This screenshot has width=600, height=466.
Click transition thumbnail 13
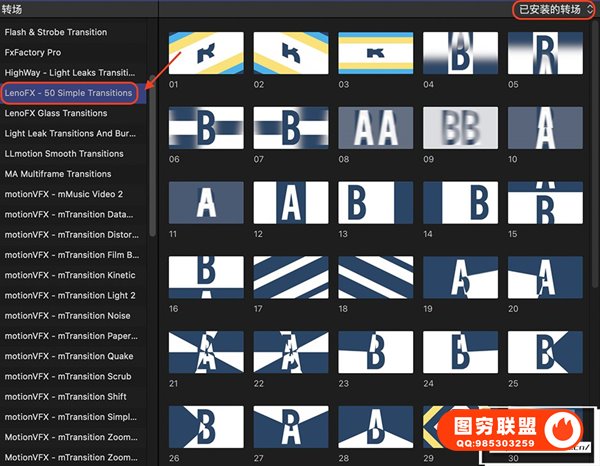[x=373, y=204]
